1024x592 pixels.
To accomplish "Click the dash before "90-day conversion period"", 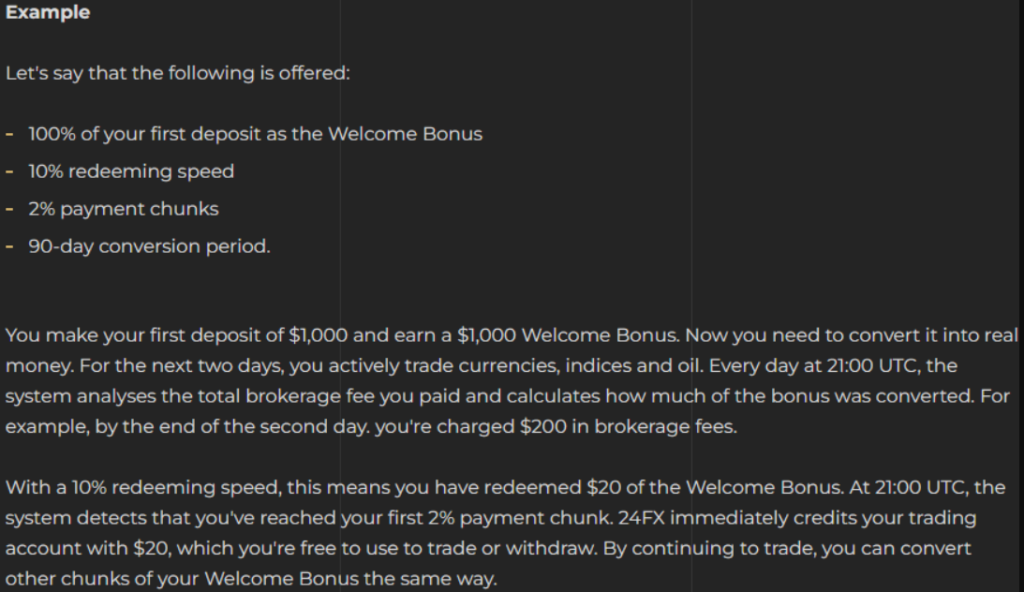I will [x=9, y=246].
